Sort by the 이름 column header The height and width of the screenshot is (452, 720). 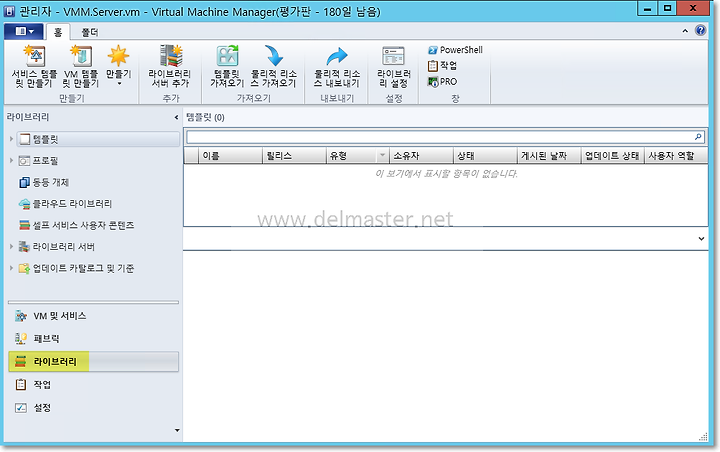tap(230, 156)
